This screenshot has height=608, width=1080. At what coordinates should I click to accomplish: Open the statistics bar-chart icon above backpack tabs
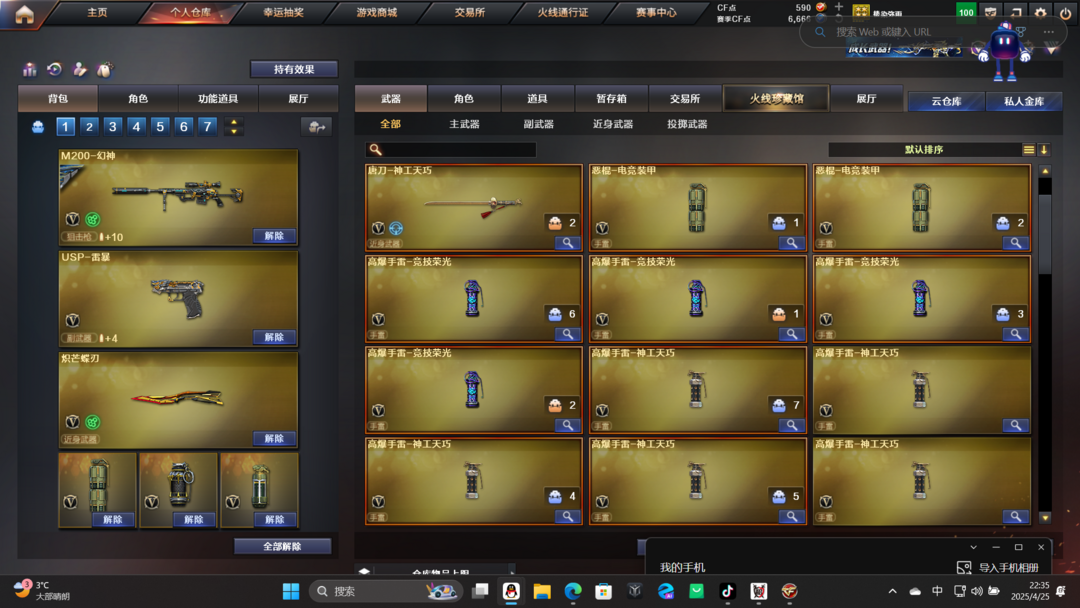coord(30,69)
